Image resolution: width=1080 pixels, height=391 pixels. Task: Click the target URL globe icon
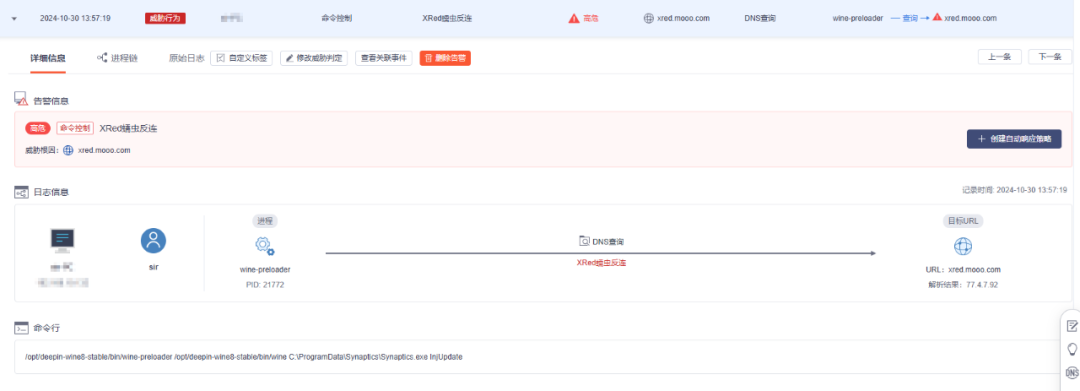(963, 246)
